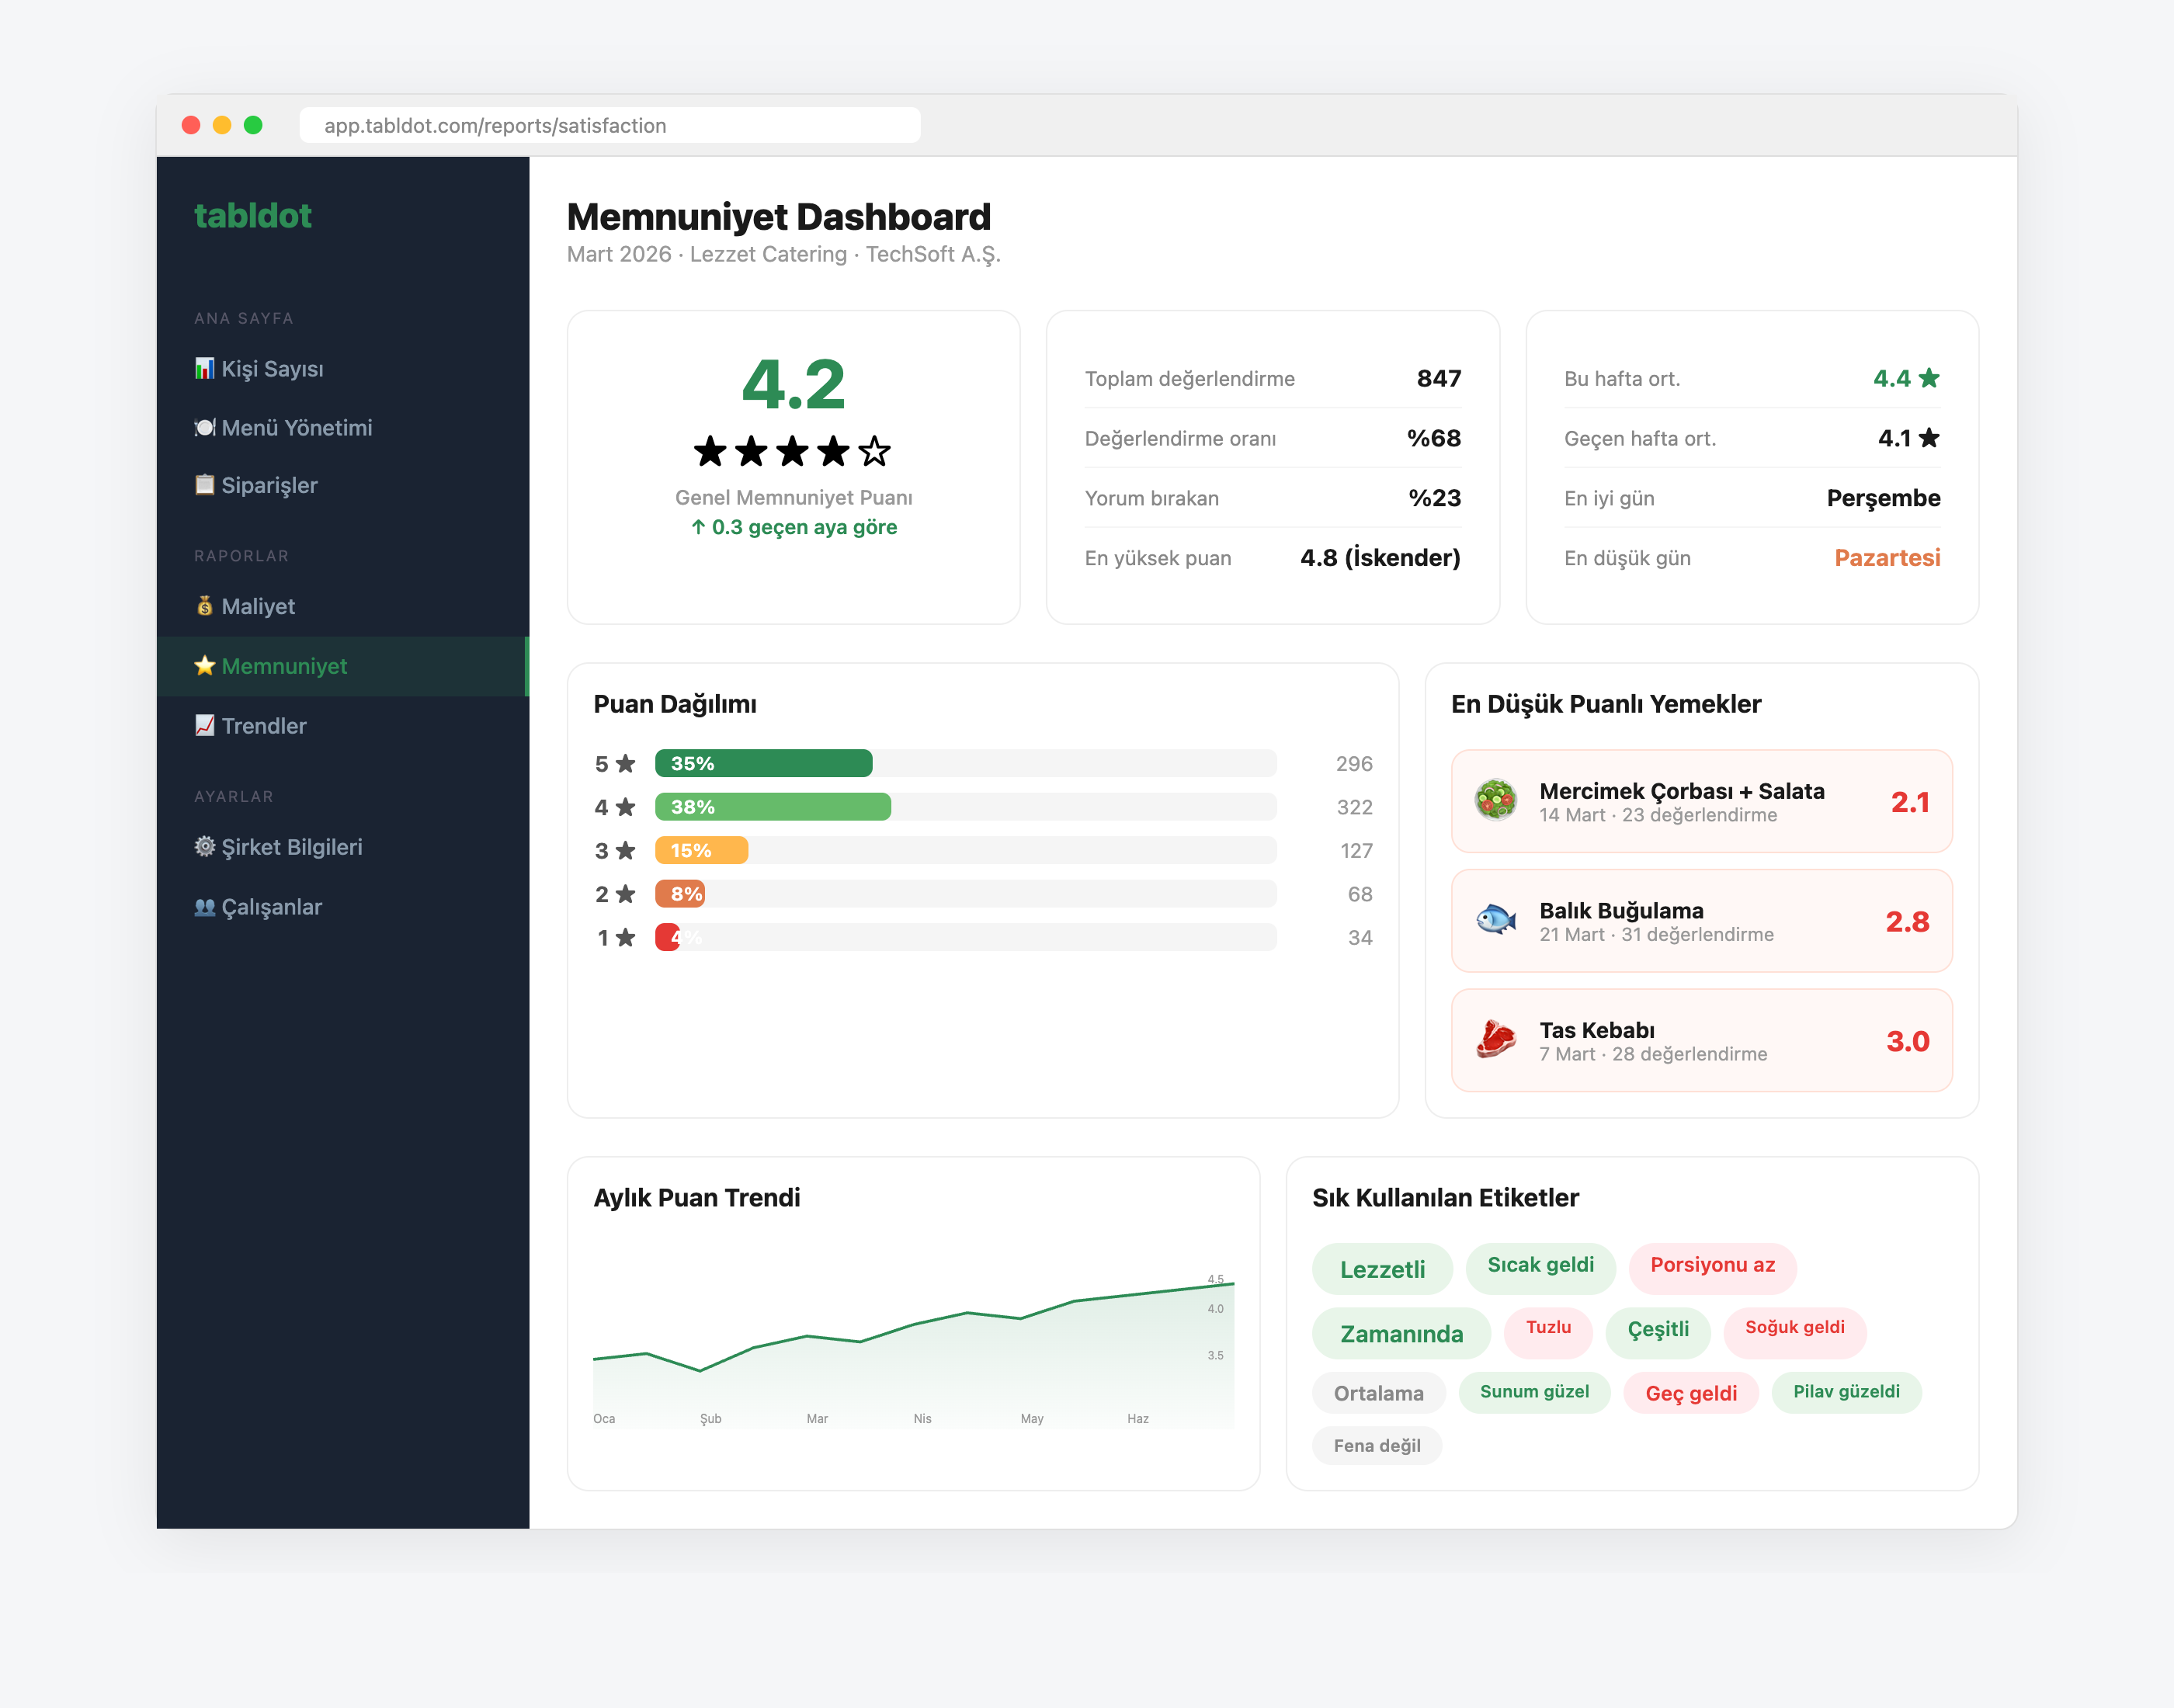
Task: Click the 4-star 38% distribution bar
Action: (770, 807)
